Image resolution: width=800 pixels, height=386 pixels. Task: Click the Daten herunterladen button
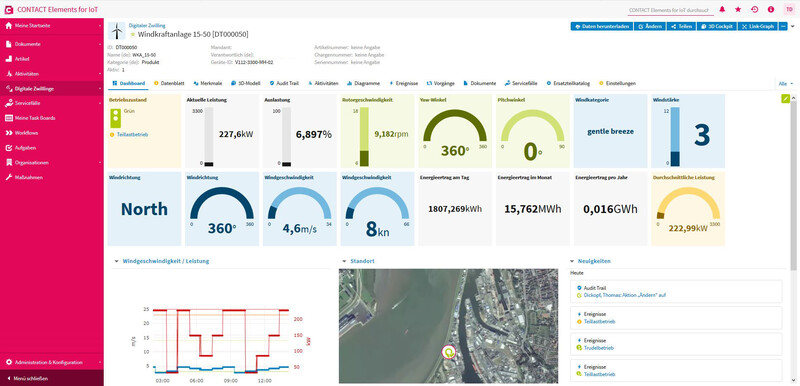point(602,27)
